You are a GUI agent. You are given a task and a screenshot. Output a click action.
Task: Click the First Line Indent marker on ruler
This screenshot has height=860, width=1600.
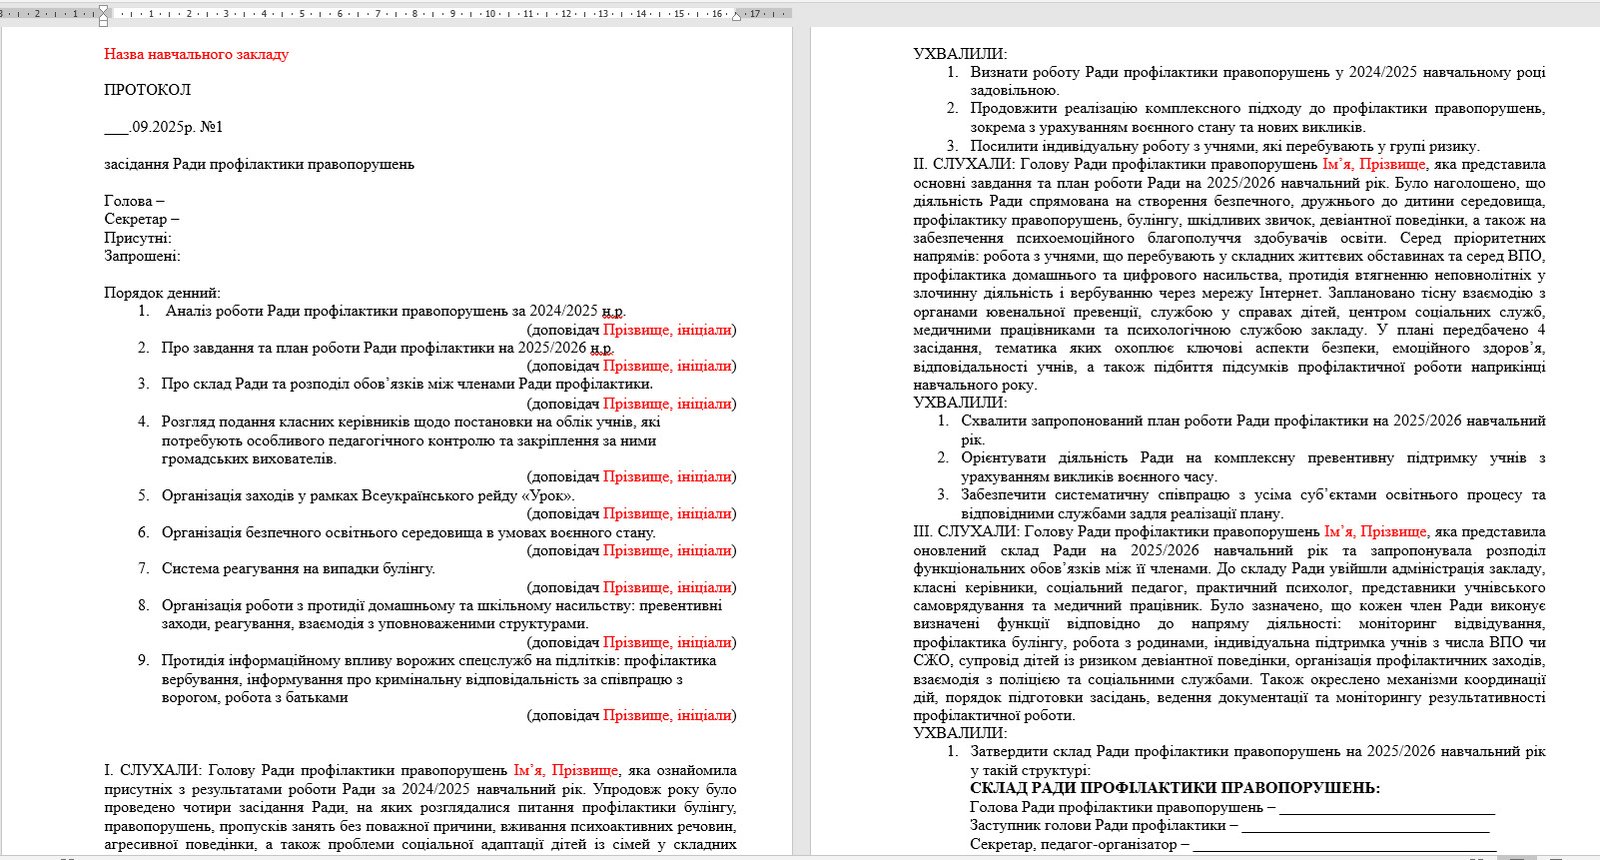(103, 9)
